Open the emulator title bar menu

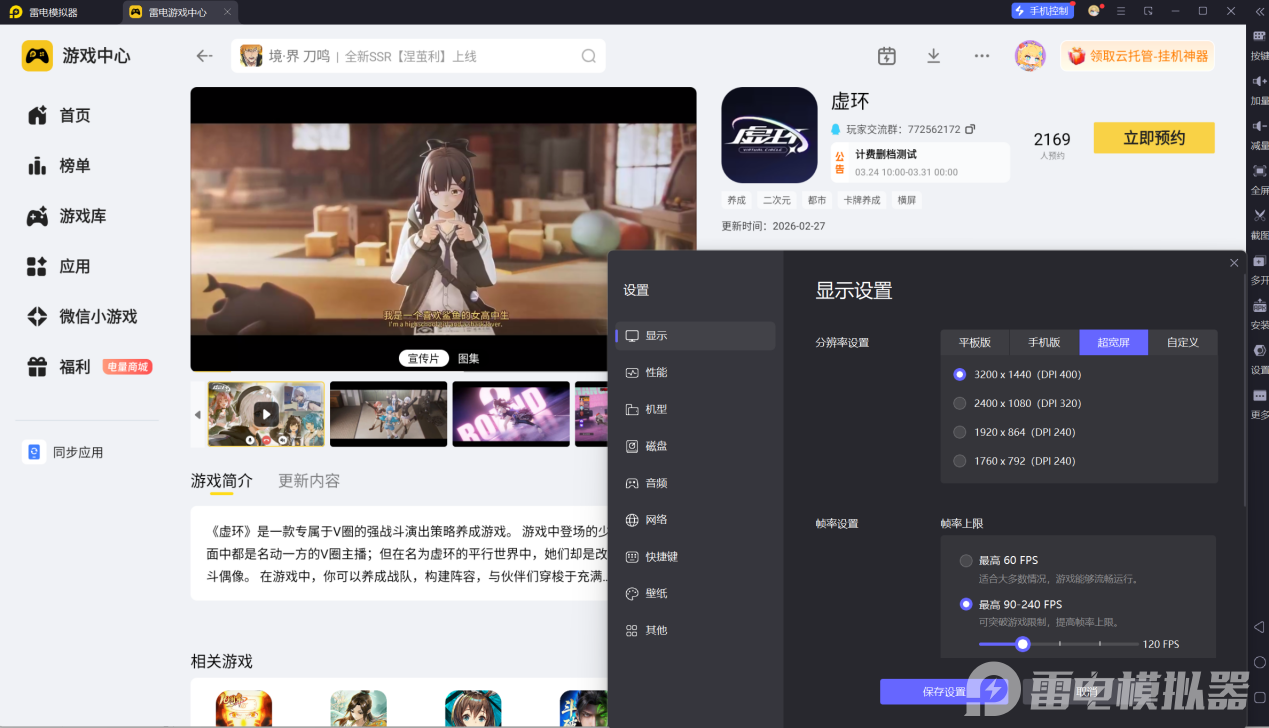coord(1121,11)
